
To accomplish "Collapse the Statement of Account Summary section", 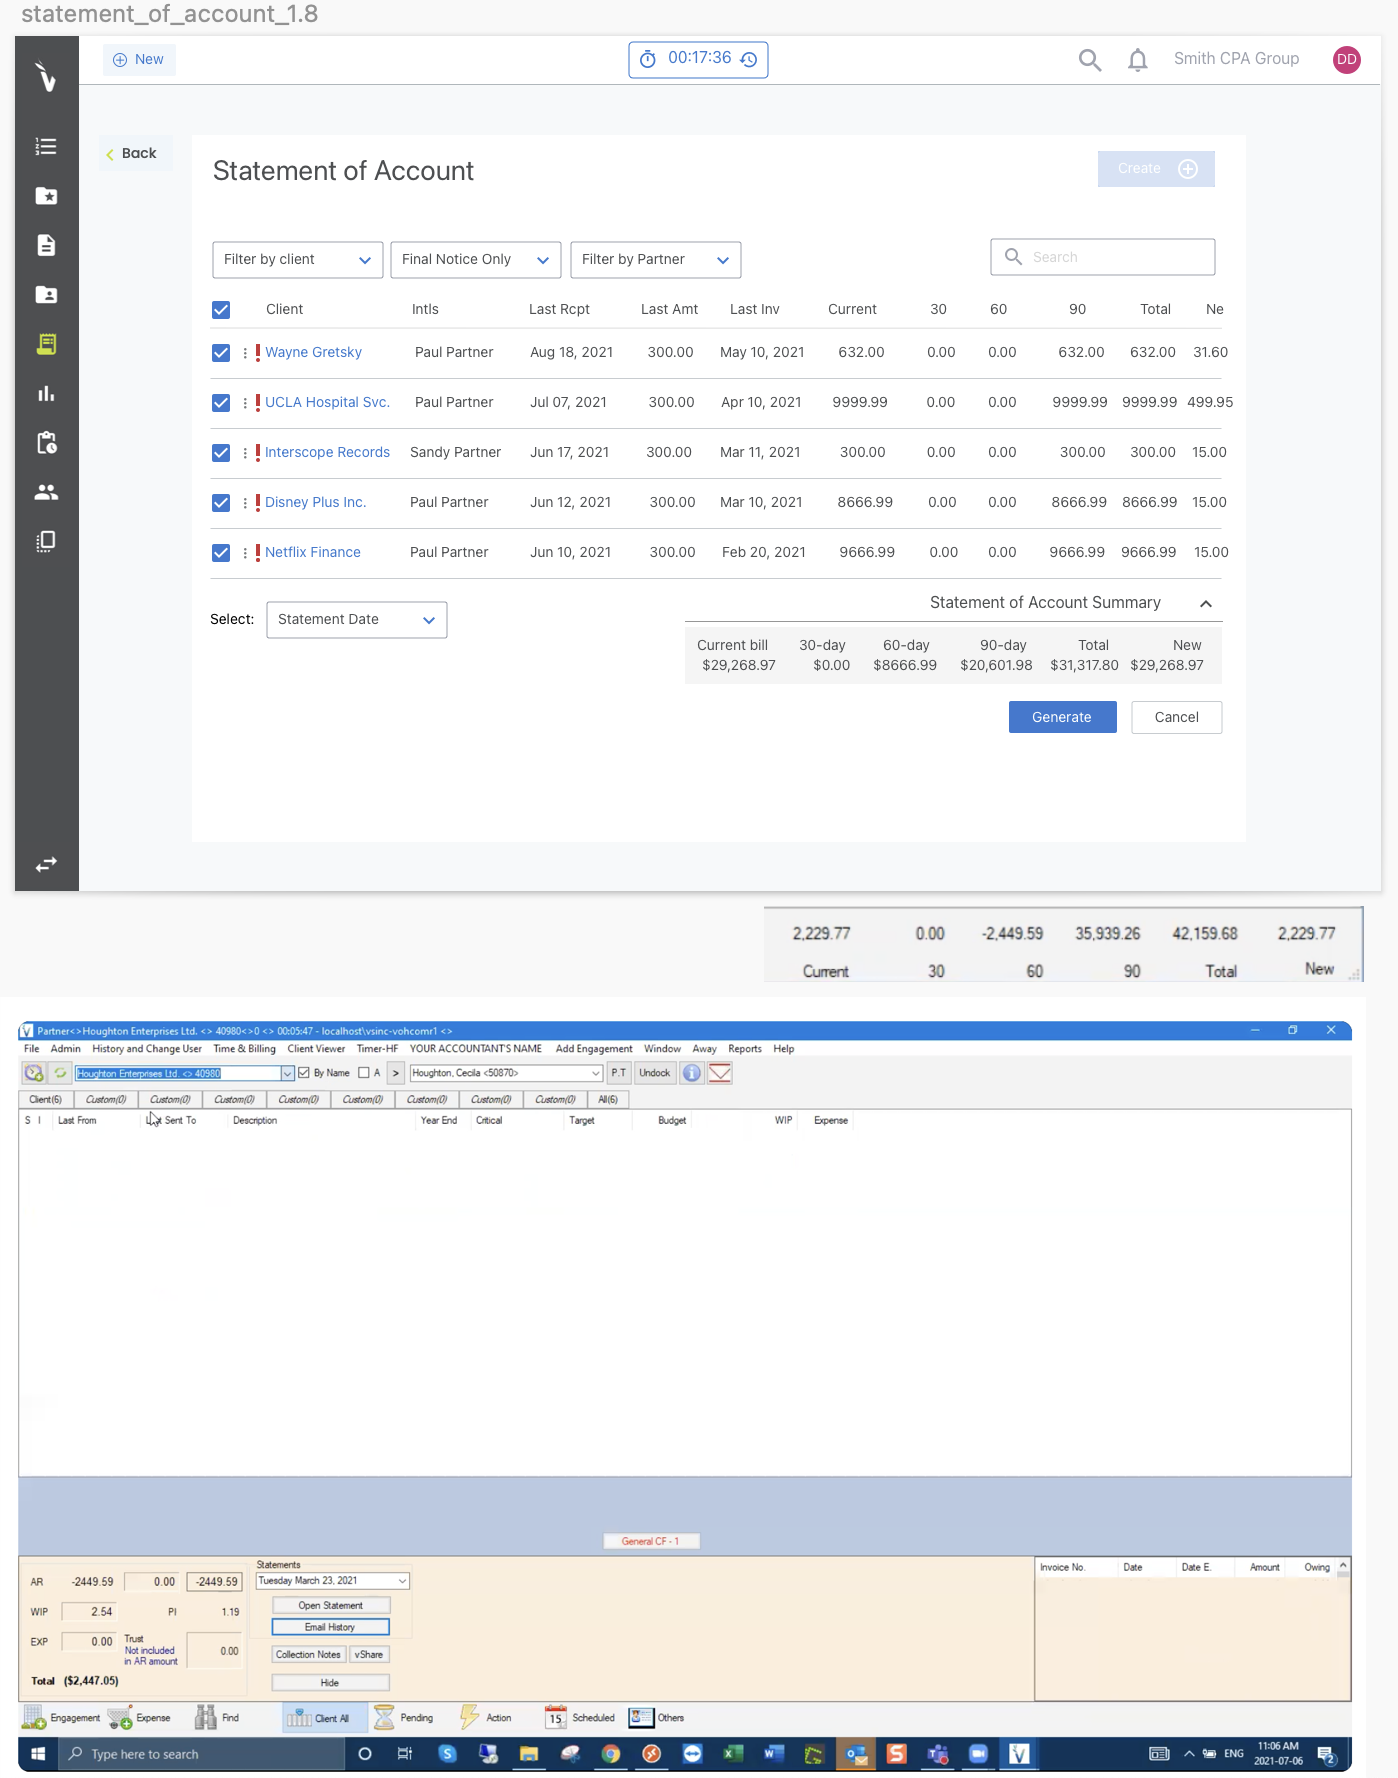I will coord(1205,603).
